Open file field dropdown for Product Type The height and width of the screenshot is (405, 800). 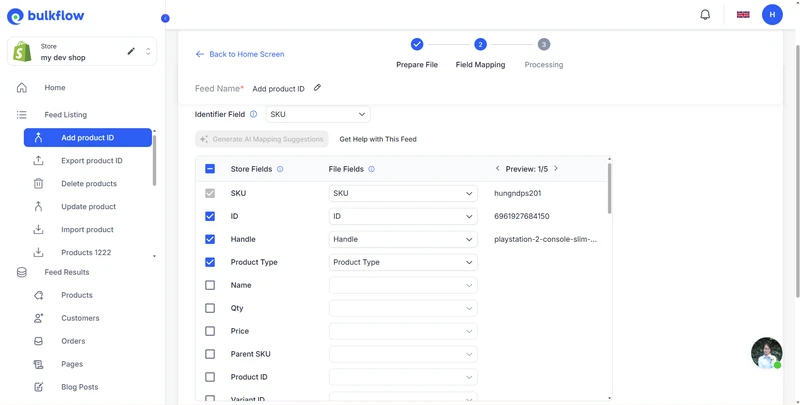(403, 262)
